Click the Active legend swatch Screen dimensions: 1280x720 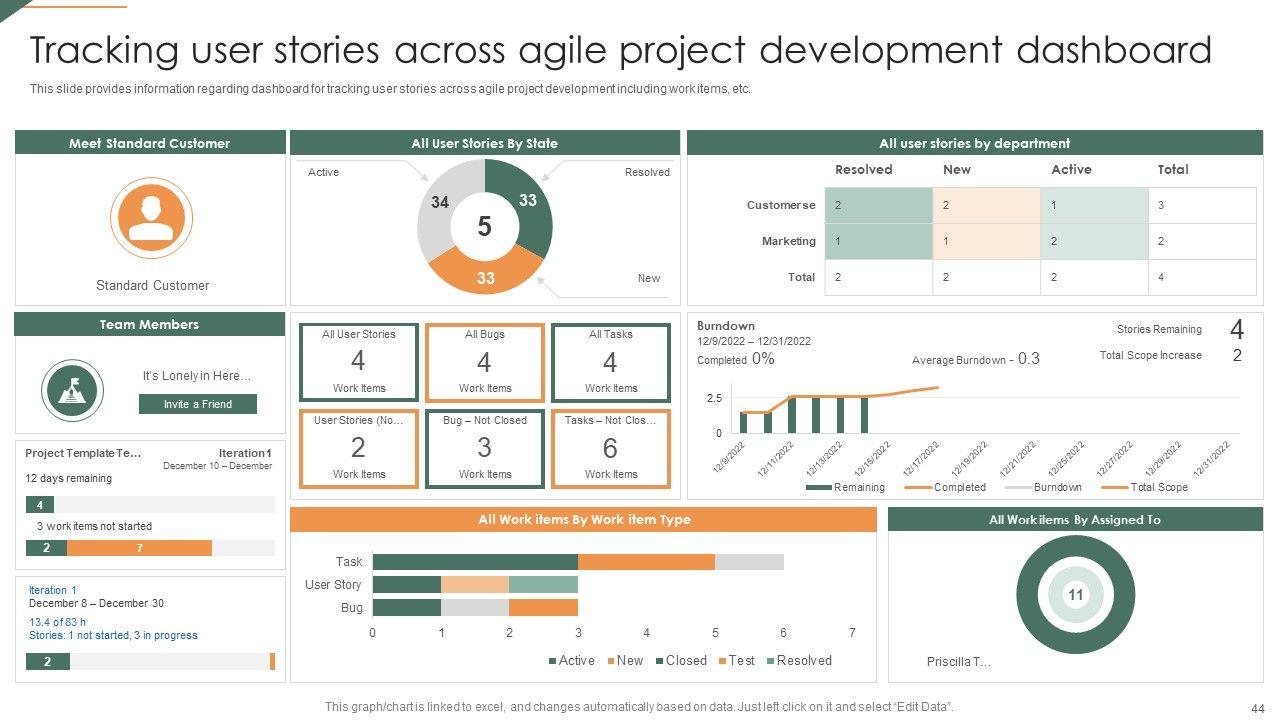coord(553,661)
